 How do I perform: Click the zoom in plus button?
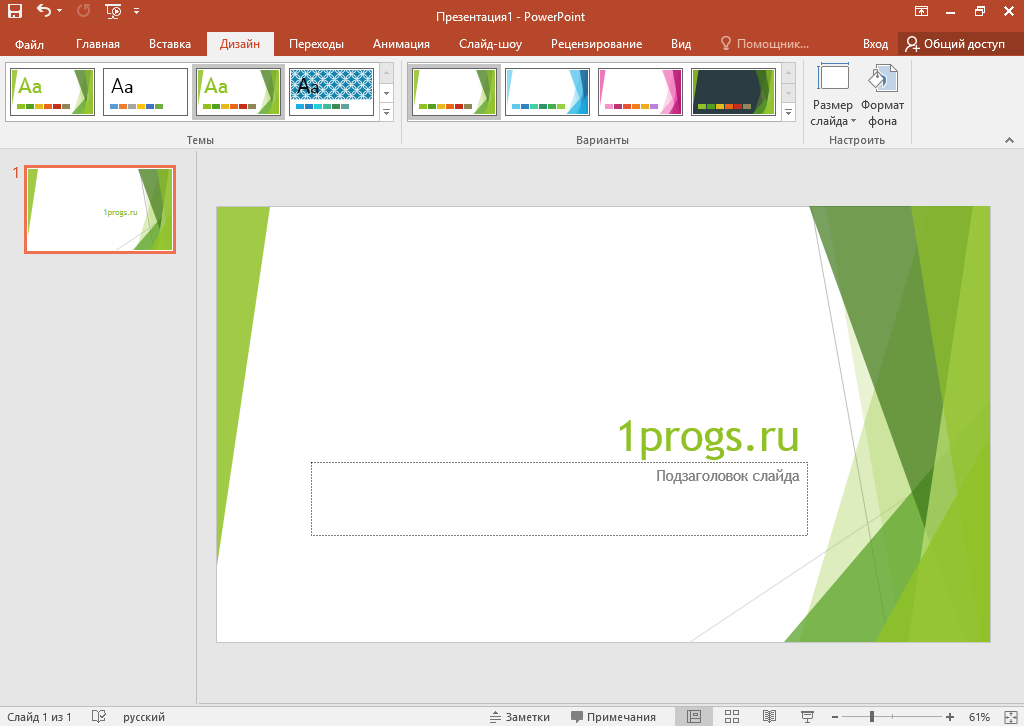[x=950, y=717]
